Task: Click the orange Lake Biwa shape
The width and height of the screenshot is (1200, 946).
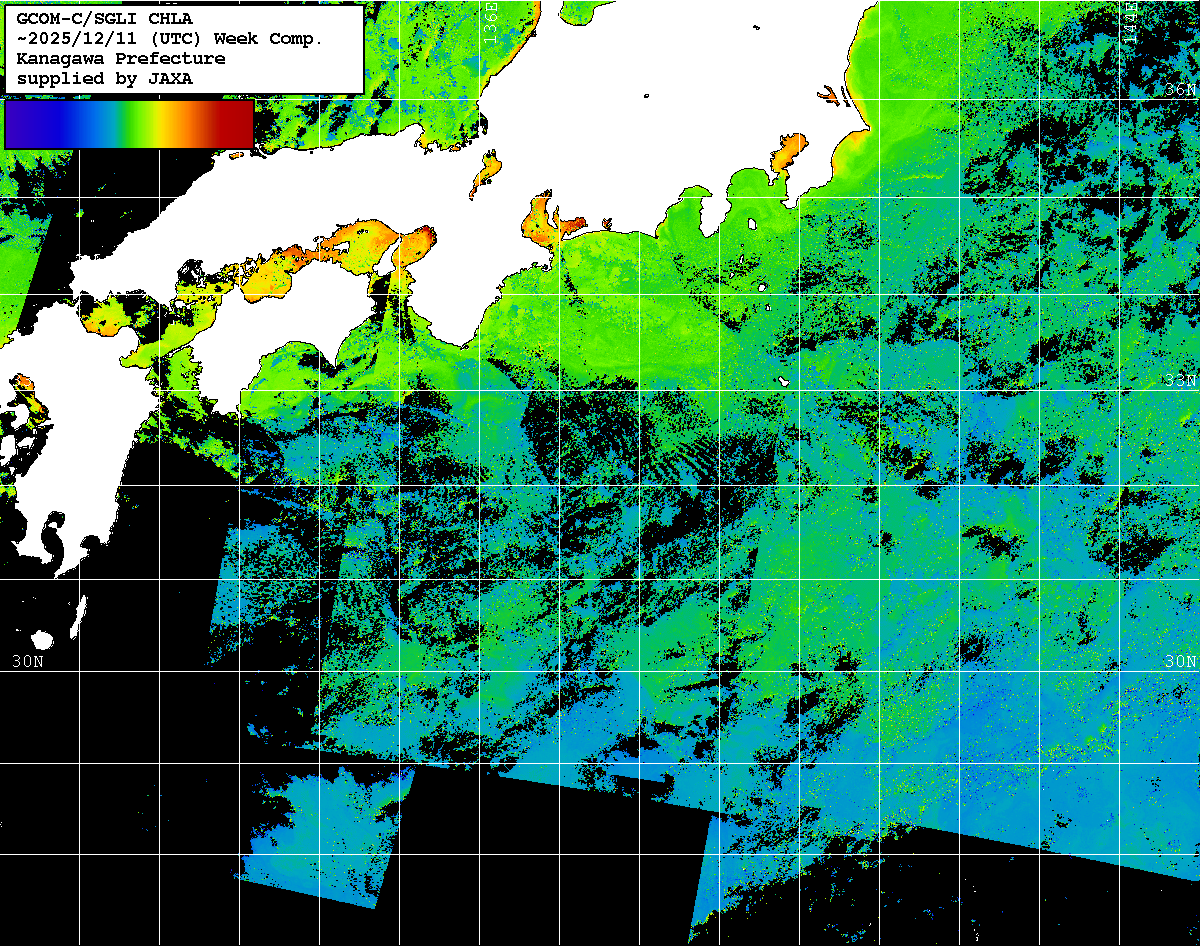Action: pyautogui.click(x=486, y=172)
